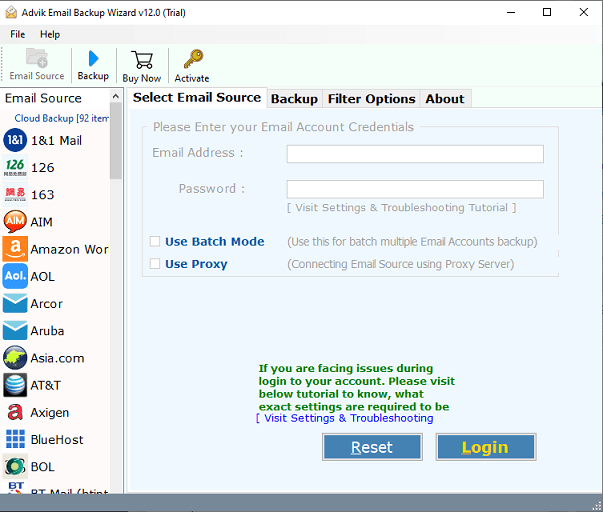The height and width of the screenshot is (512, 603).
Task: Select the Amazon WorkMail source icon
Action: click(15, 249)
